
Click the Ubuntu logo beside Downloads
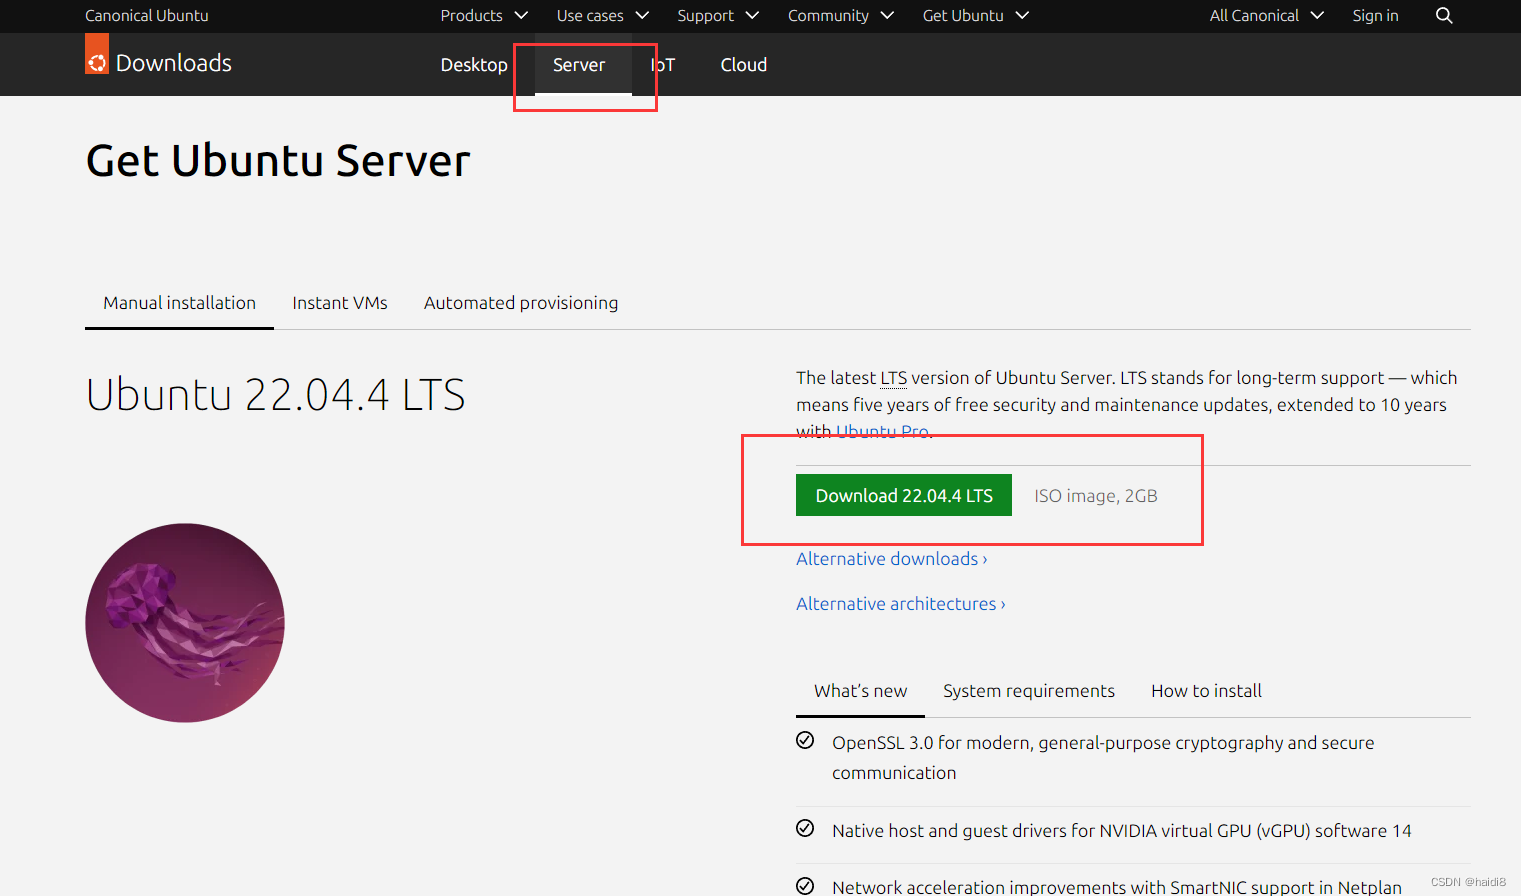tap(97, 54)
